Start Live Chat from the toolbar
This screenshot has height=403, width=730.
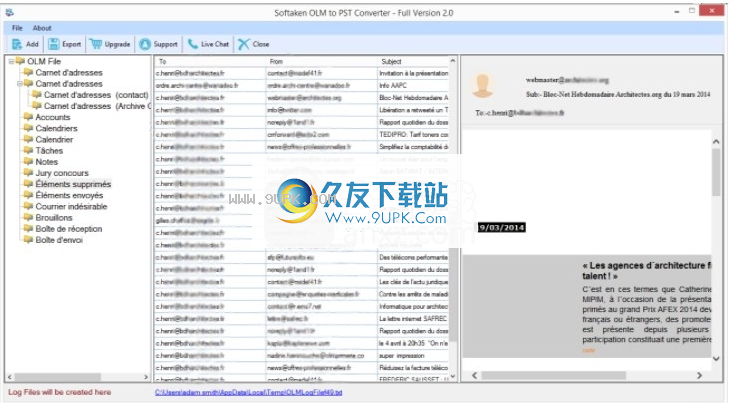(x=208, y=44)
